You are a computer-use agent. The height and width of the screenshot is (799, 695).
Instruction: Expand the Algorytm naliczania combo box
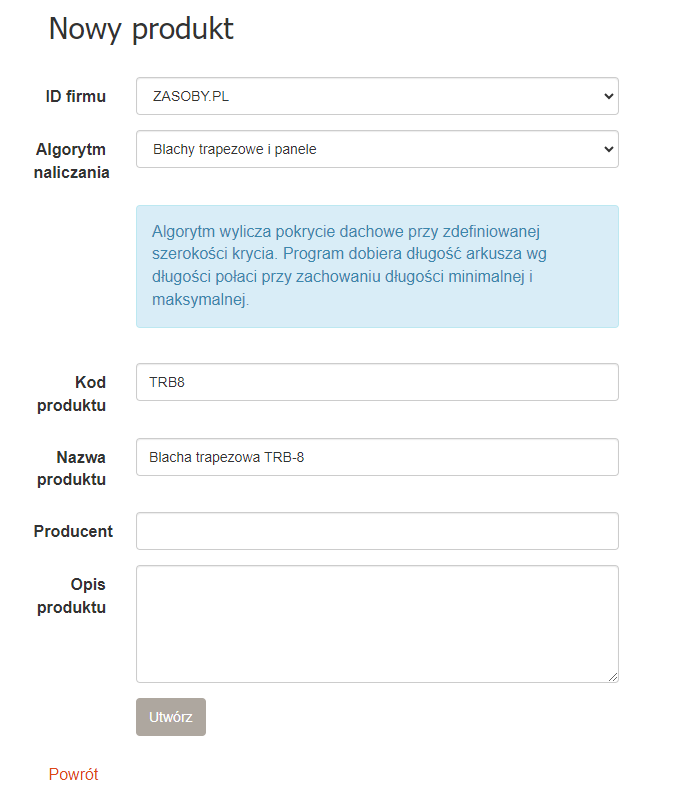pyautogui.click(x=376, y=149)
